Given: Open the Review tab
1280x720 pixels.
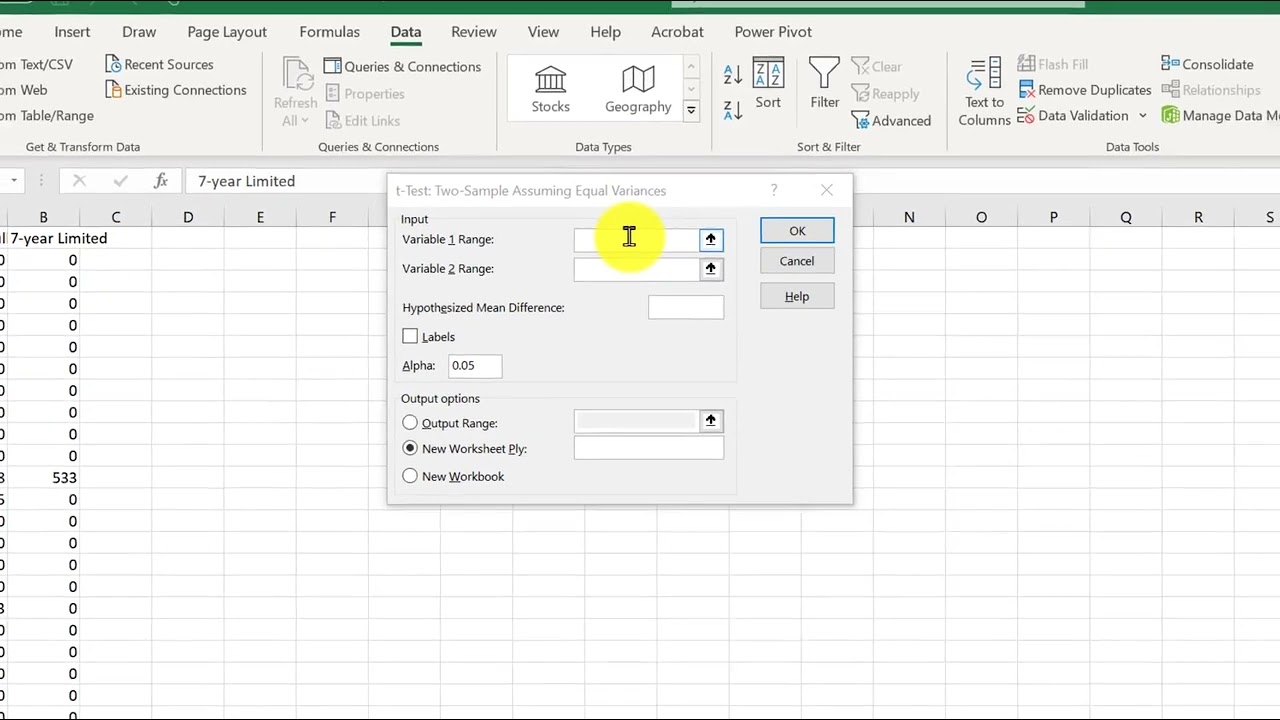Looking at the screenshot, I should coord(473,32).
